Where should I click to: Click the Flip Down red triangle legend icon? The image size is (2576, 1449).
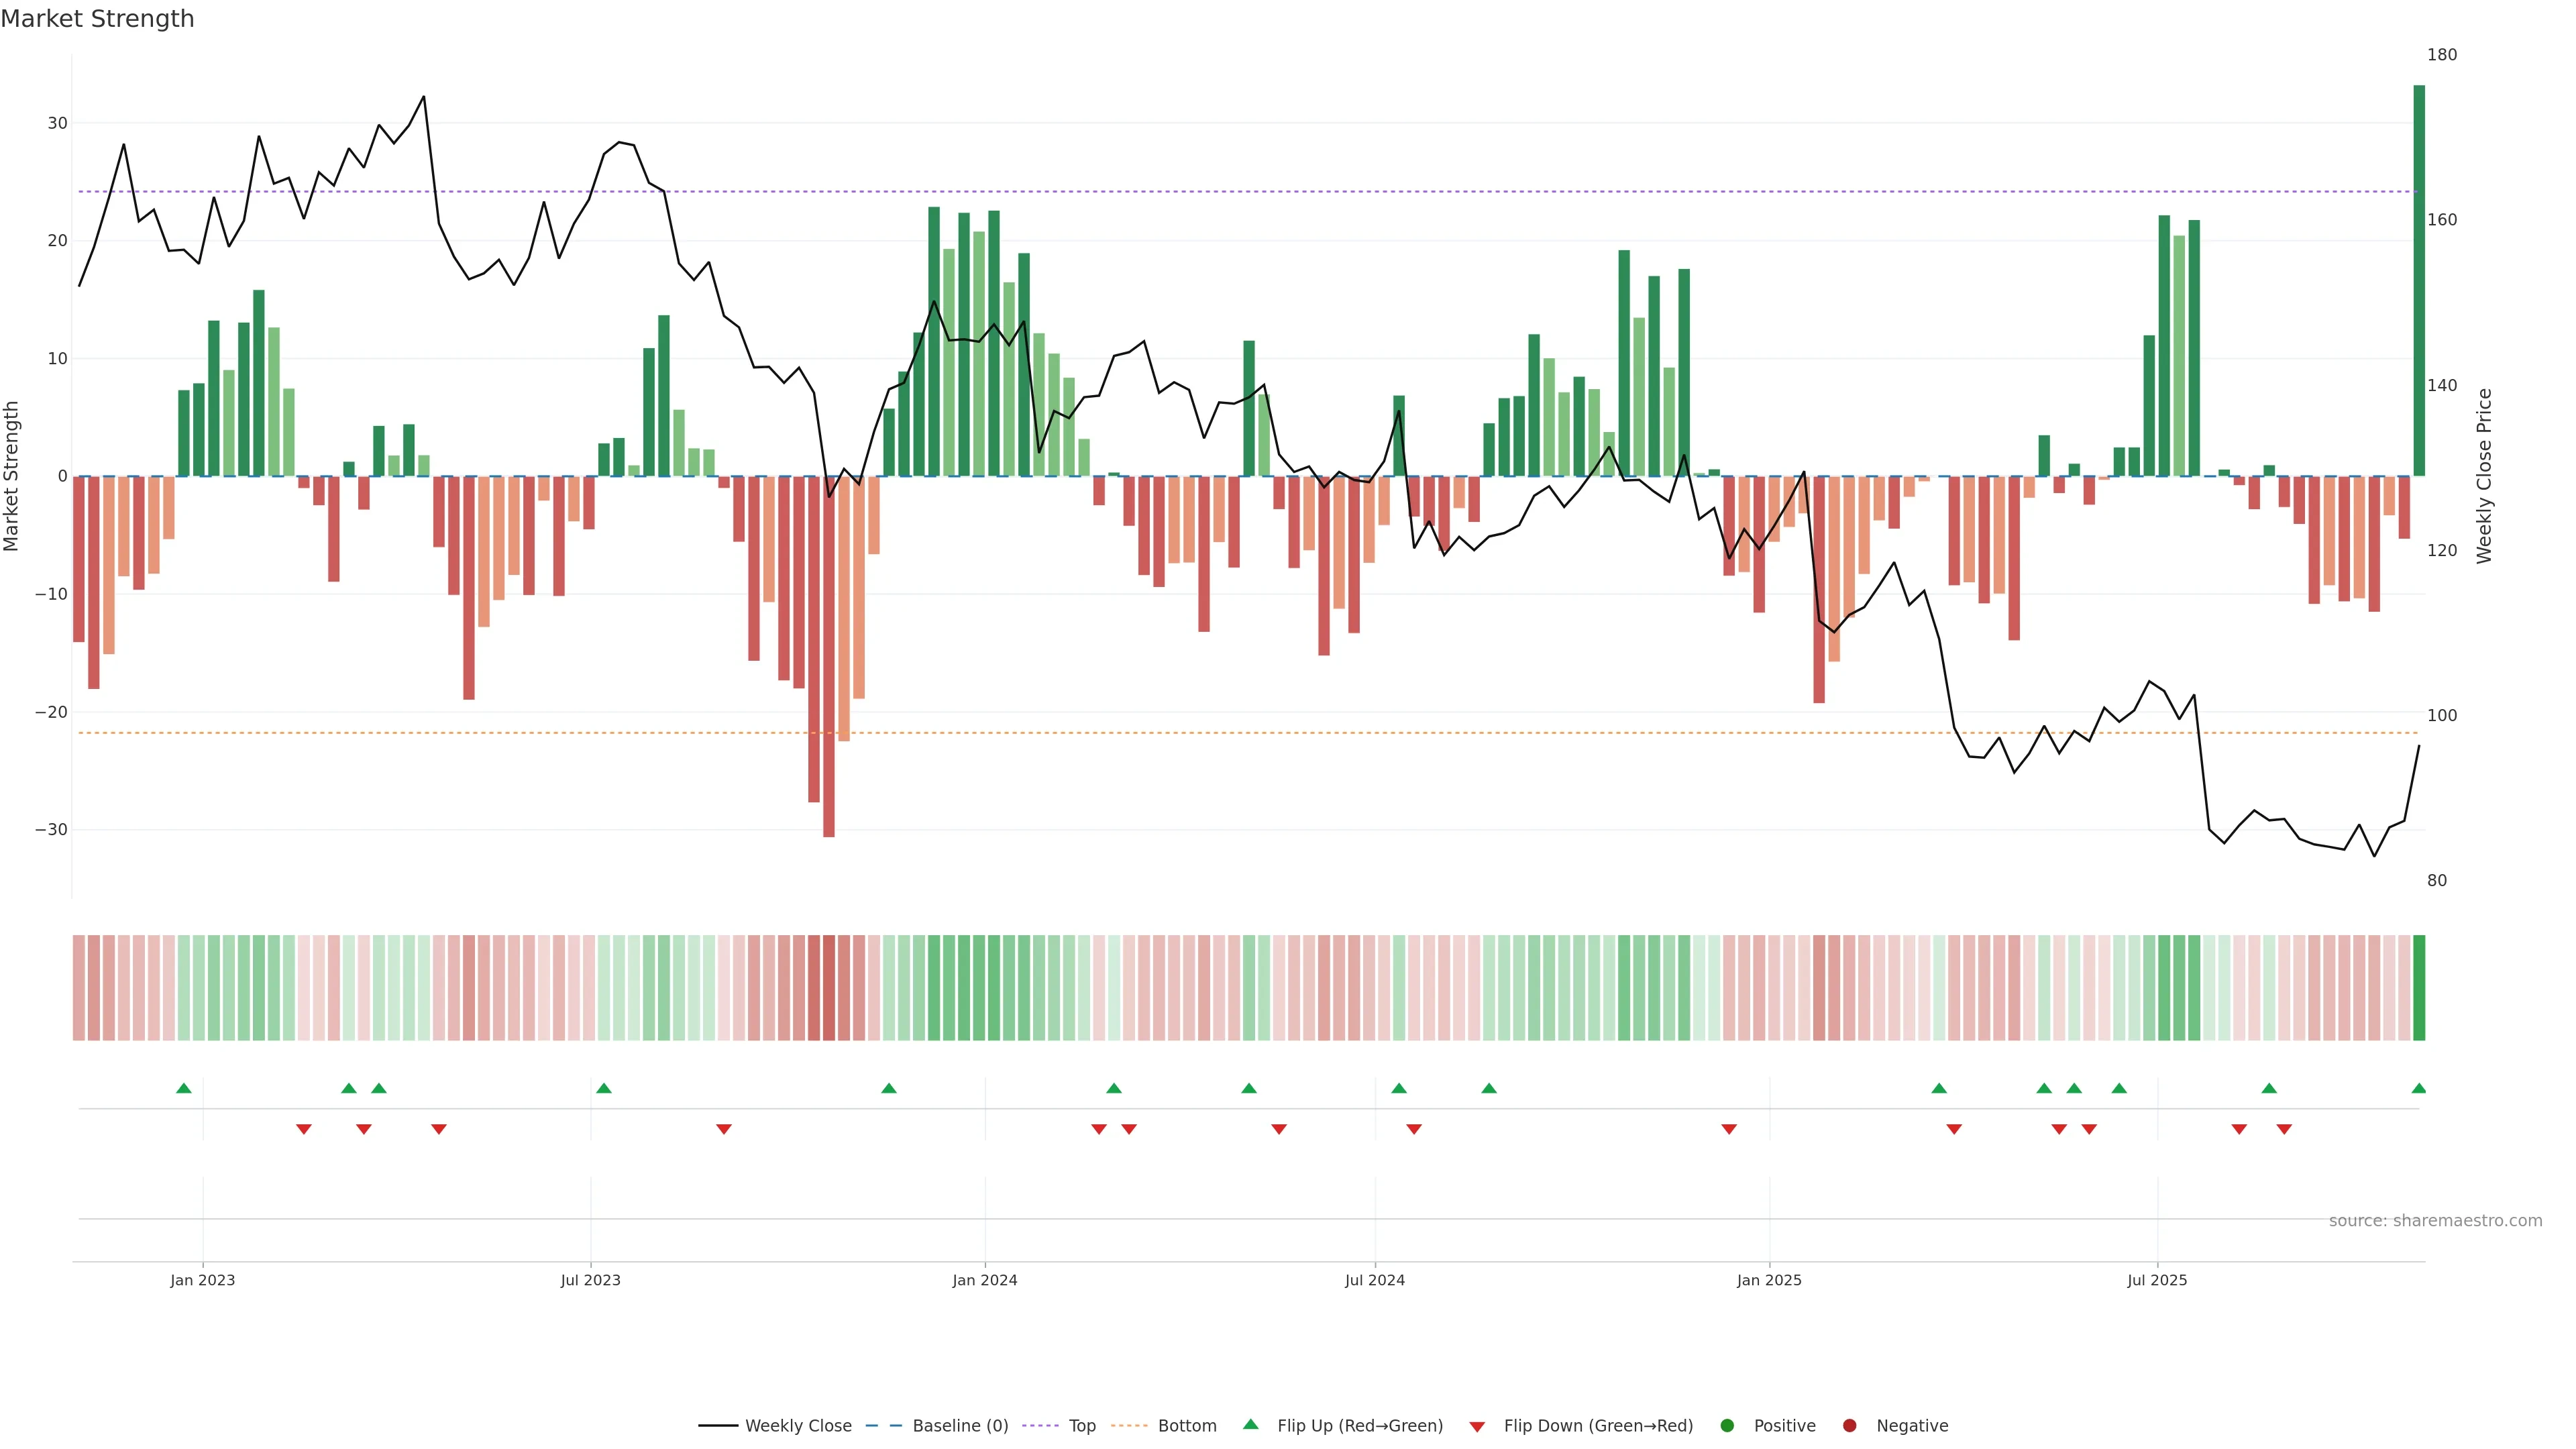coord(1477,1427)
